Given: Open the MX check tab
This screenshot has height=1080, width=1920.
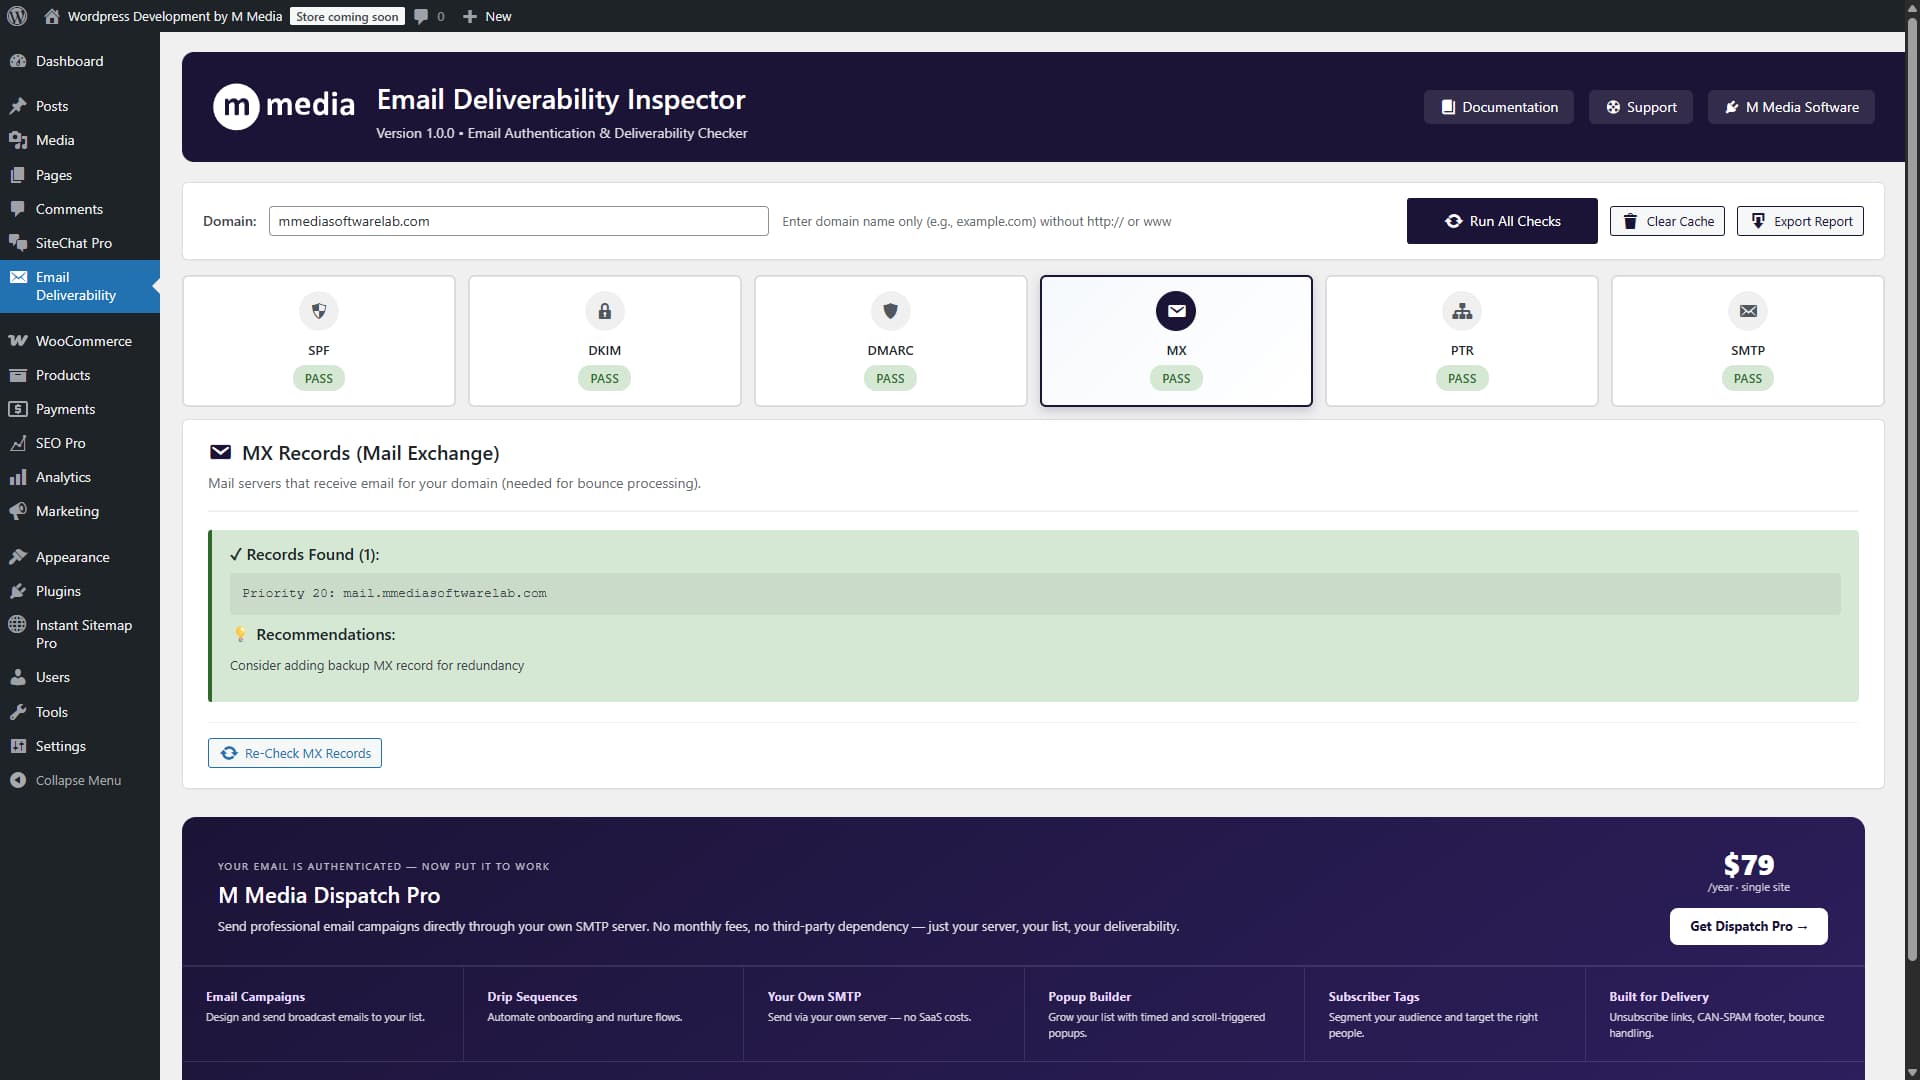Looking at the screenshot, I should click(x=1176, y=341).
